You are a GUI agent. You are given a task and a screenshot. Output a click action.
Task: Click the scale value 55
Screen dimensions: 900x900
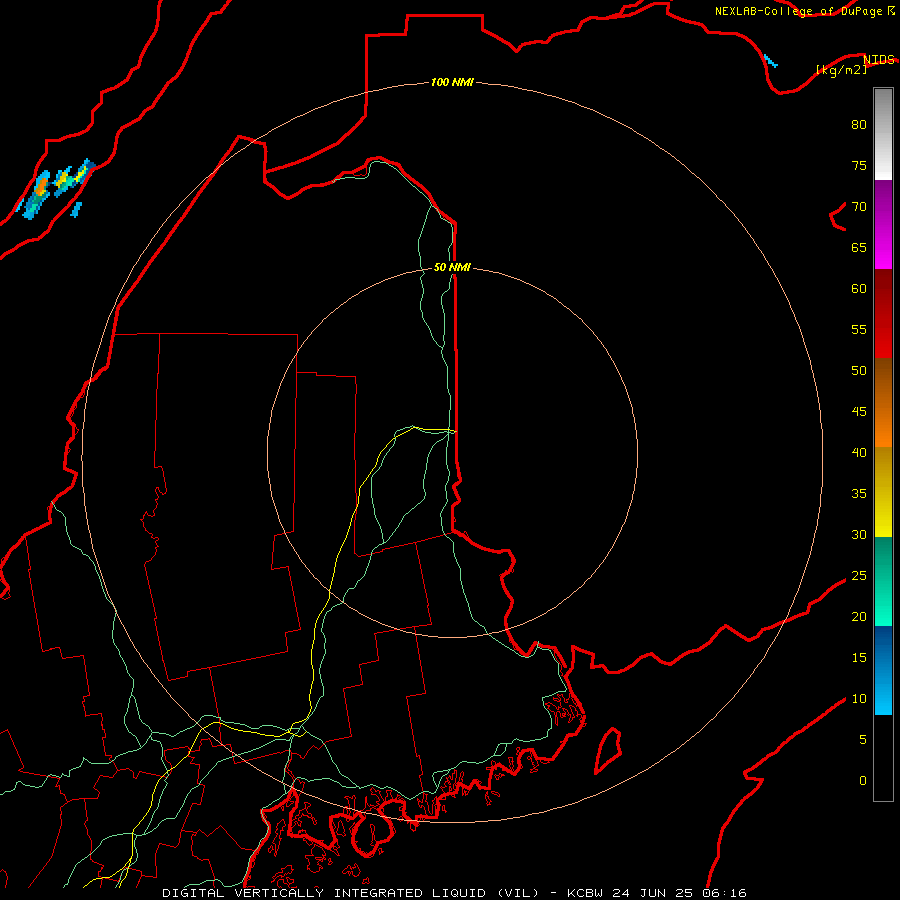[859, 329]
